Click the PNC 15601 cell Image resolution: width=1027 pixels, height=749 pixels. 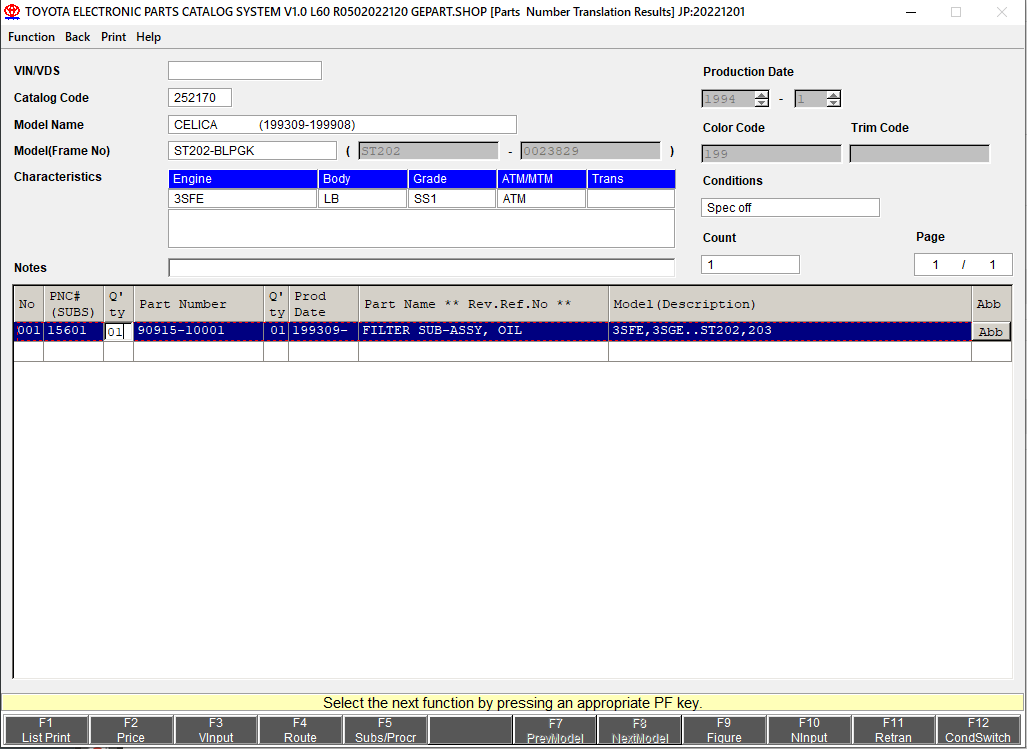tap(73, 331)
